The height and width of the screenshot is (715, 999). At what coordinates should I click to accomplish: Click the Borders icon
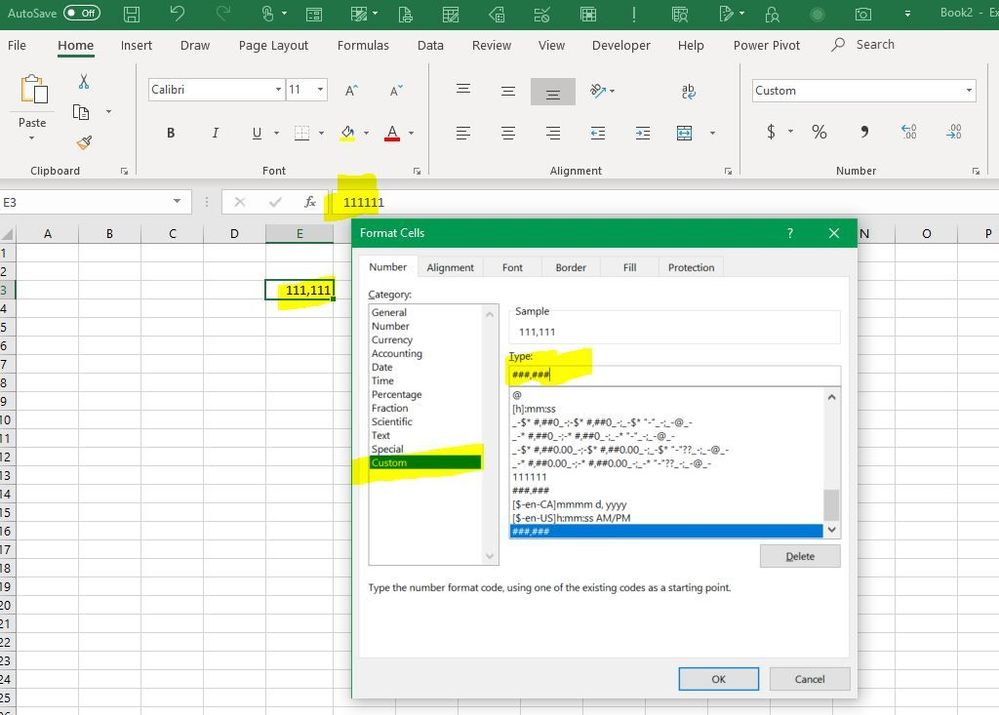302,133
